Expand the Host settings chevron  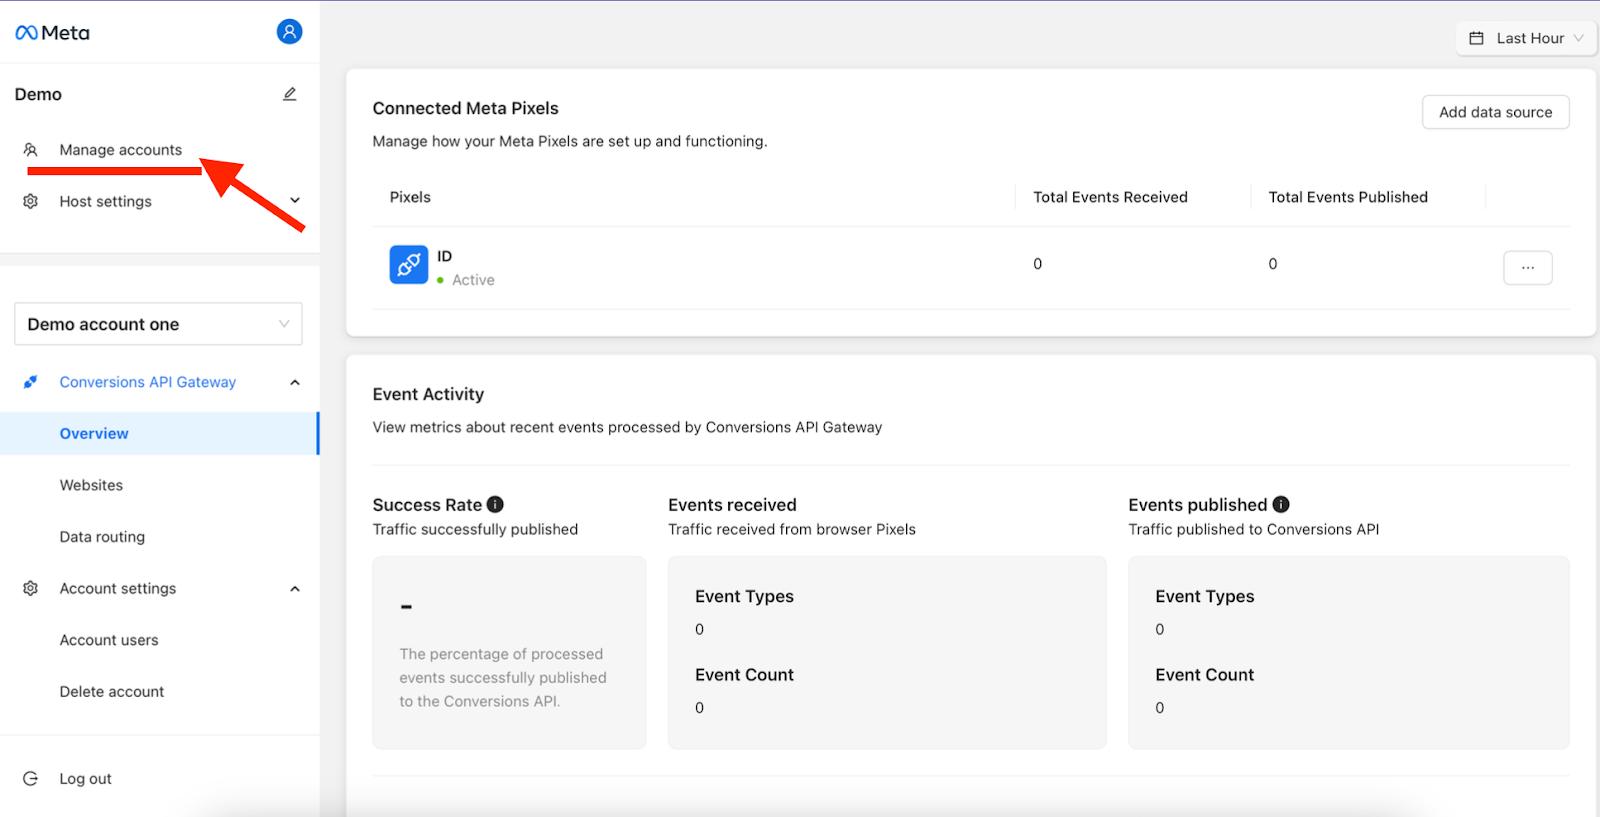pyautogui.click(x=295, y=200)
